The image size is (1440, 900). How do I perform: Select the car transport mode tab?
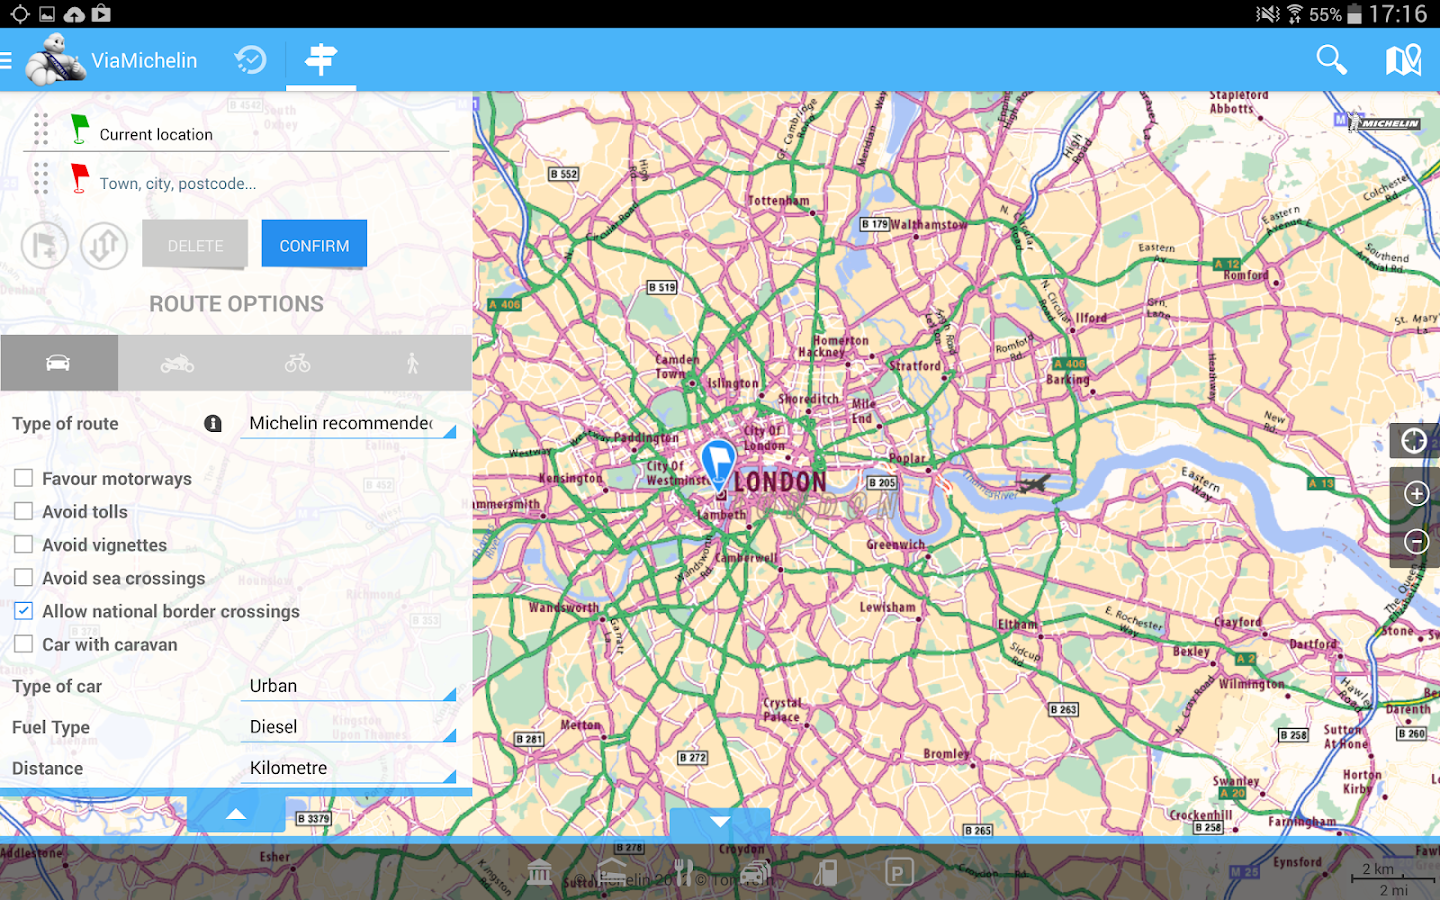point(59,363)
